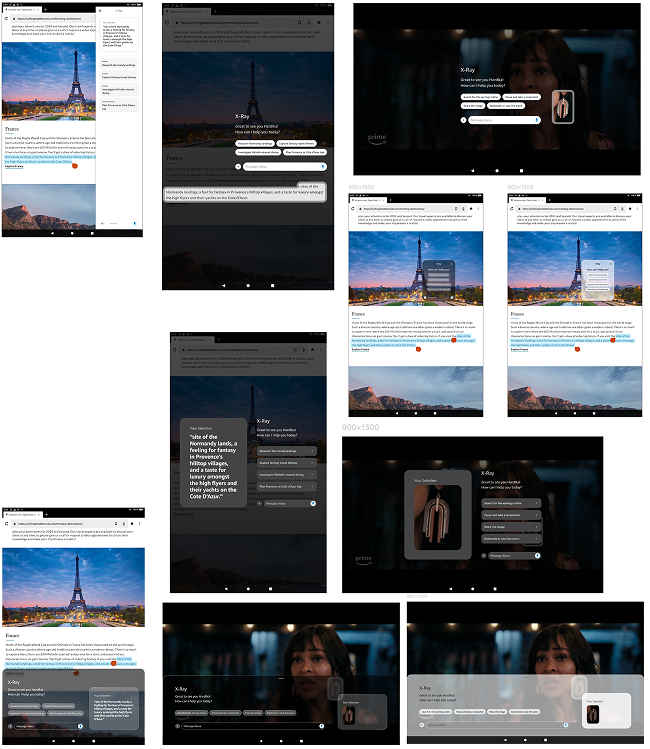
Task: Click 'Pause and take a screenshot' pill in centered video overlay
Action: point(522,97)
